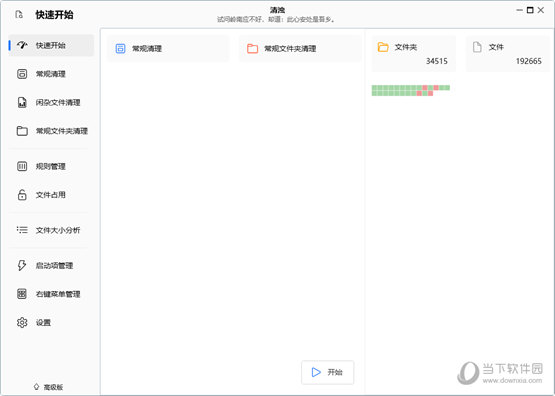The image size is (555, 396).
Task: Click the green and red block progress grid
Action: (x=411, y=90)
